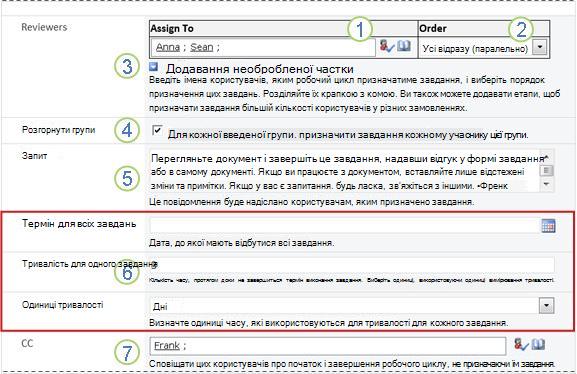The height and width of the screenshot is (374, 577).
Task: Click the Frank name in CC field
Action: tap(167, 346)
